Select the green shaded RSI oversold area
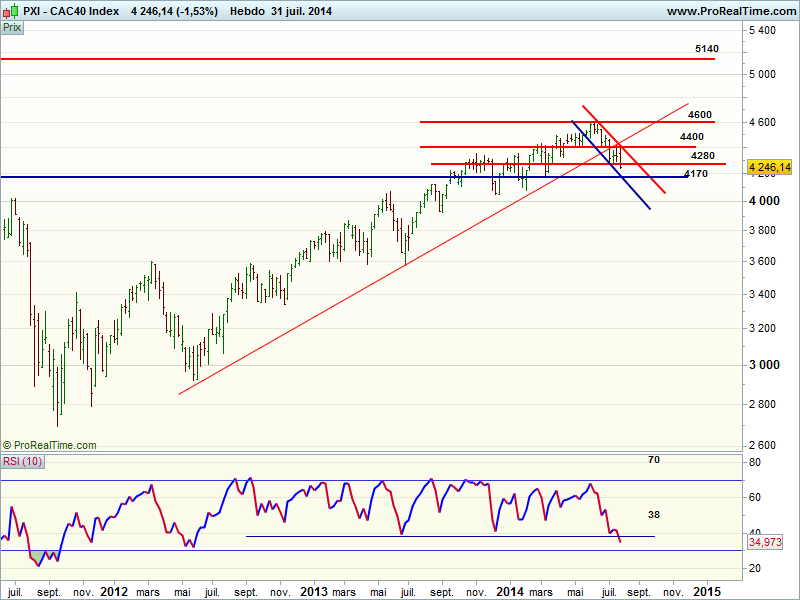 click(38, 556)
